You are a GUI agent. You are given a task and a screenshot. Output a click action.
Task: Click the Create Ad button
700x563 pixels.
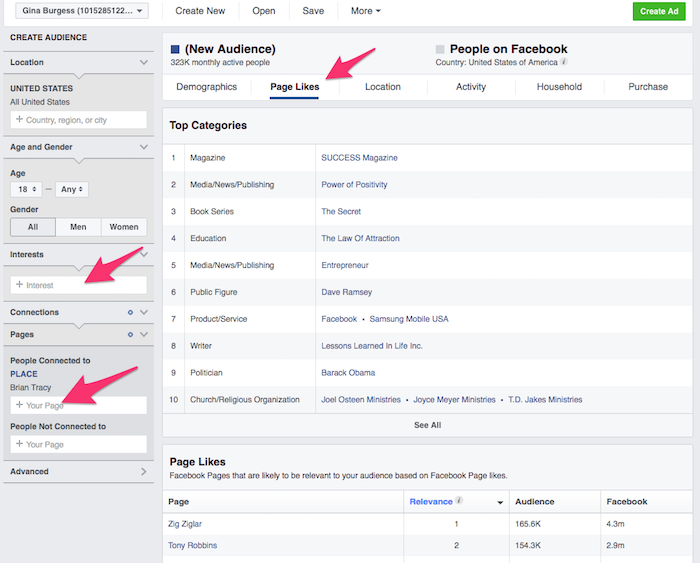[x=659, y=11]
